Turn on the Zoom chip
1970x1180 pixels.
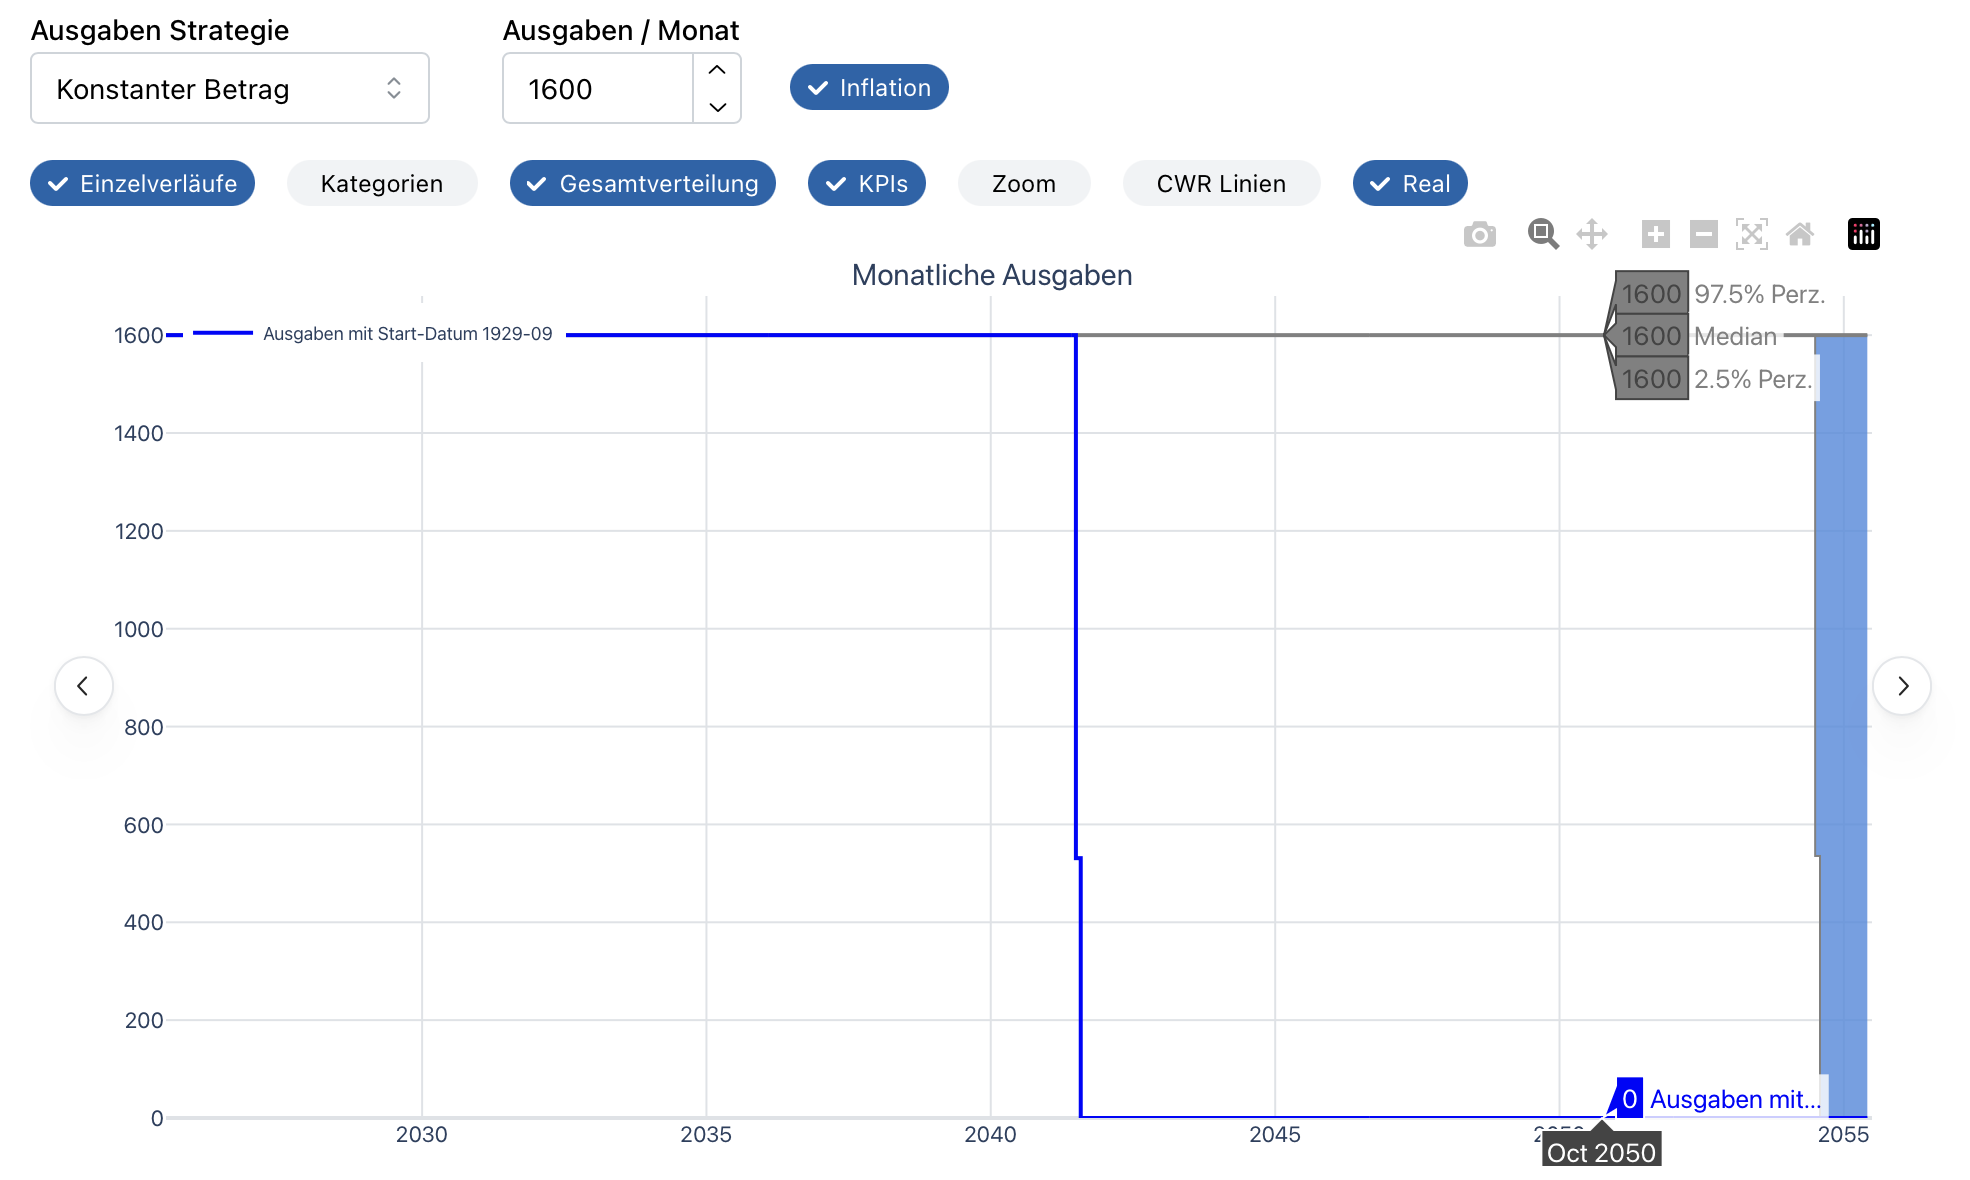(1023, 184)
